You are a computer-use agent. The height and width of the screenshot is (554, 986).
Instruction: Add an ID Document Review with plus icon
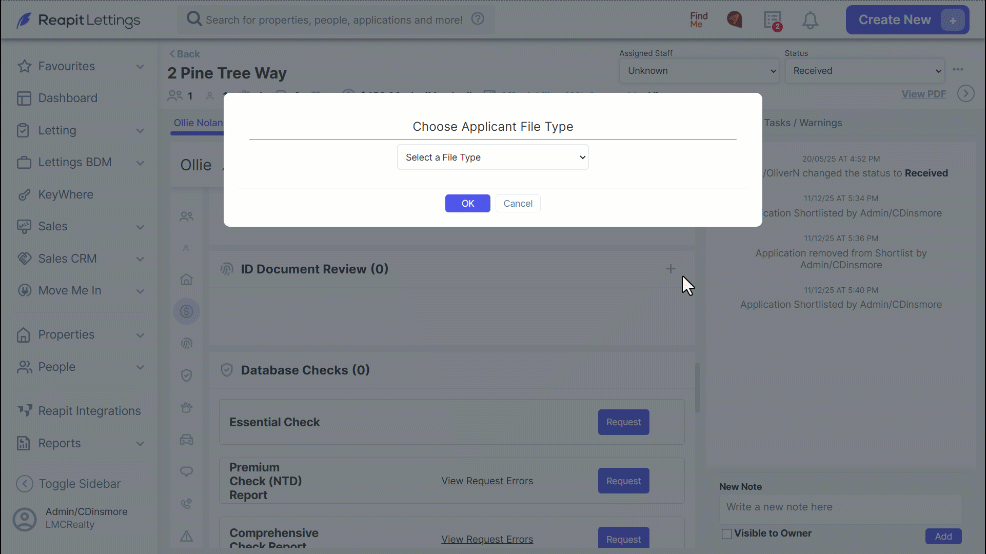pos(670,269)
